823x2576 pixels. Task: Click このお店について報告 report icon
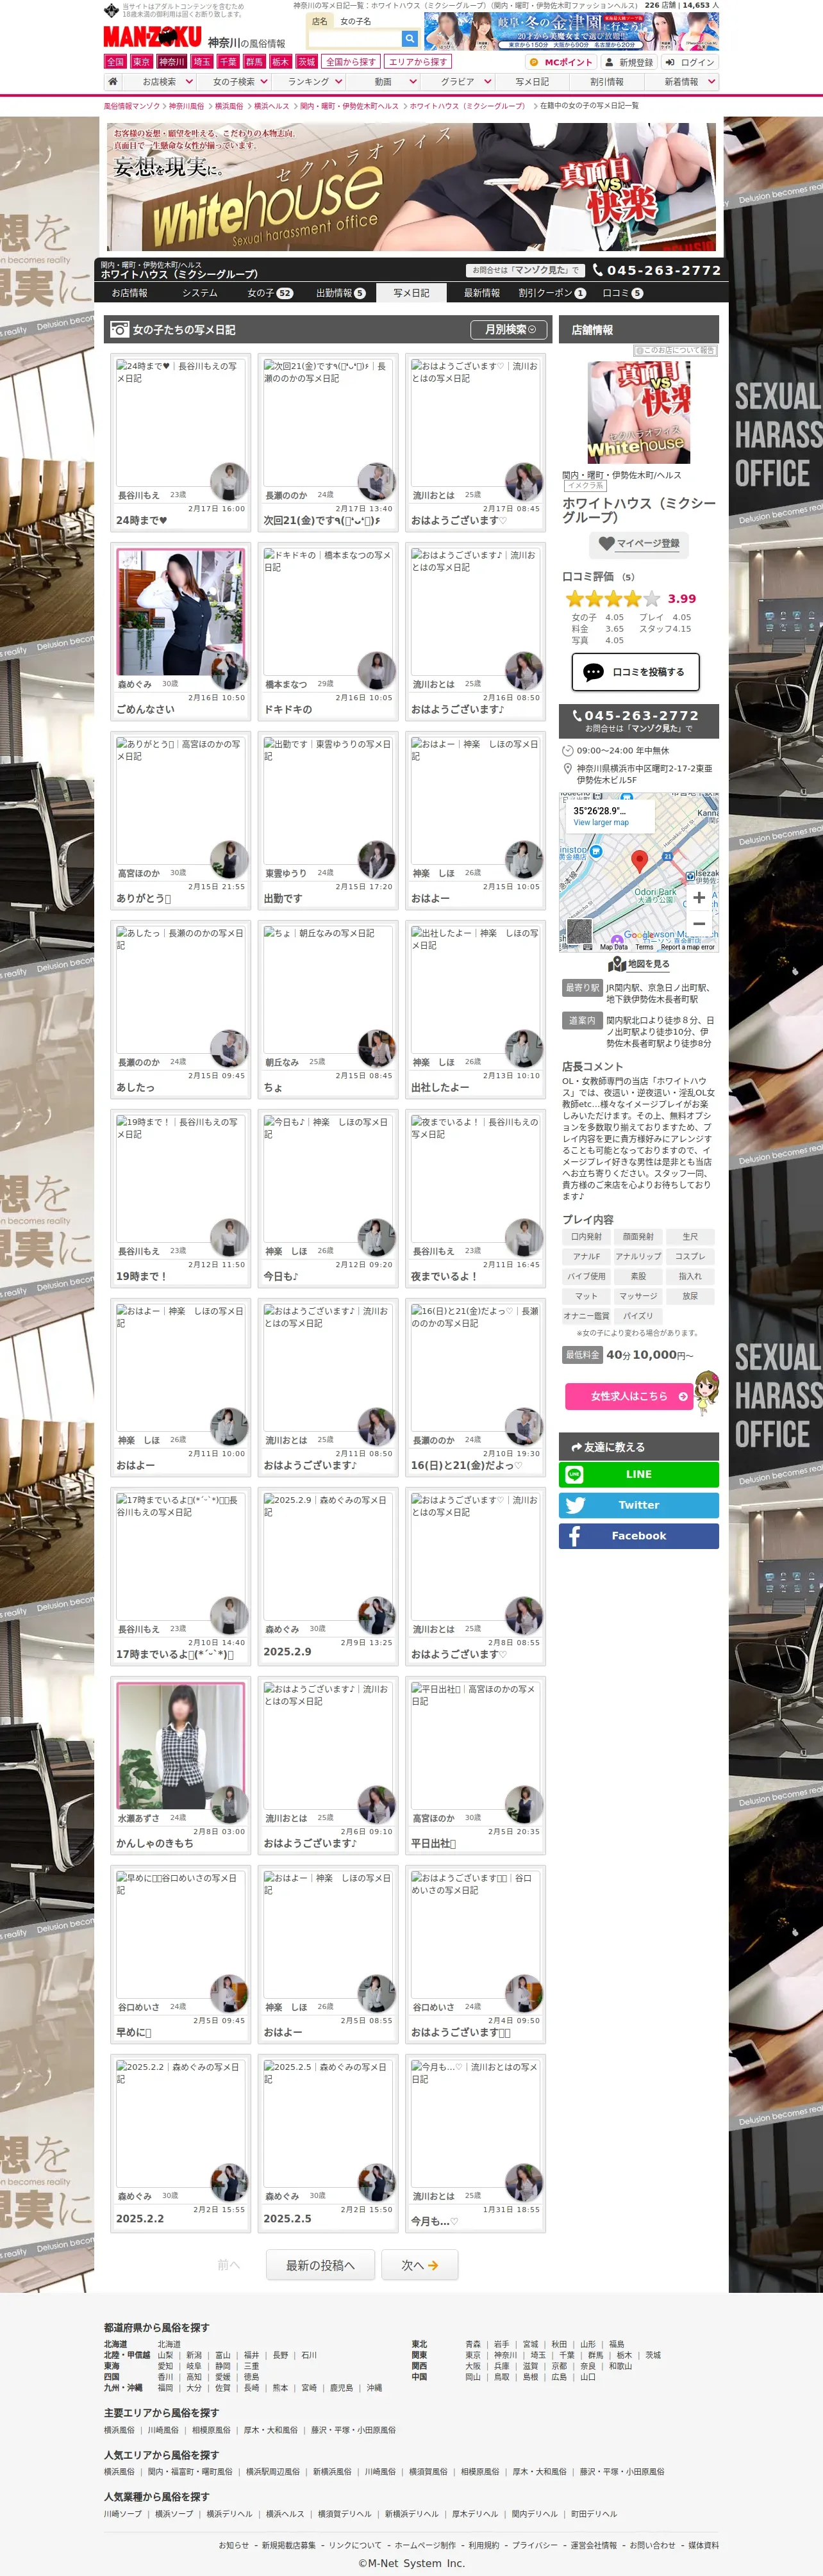tap(675, 350)
